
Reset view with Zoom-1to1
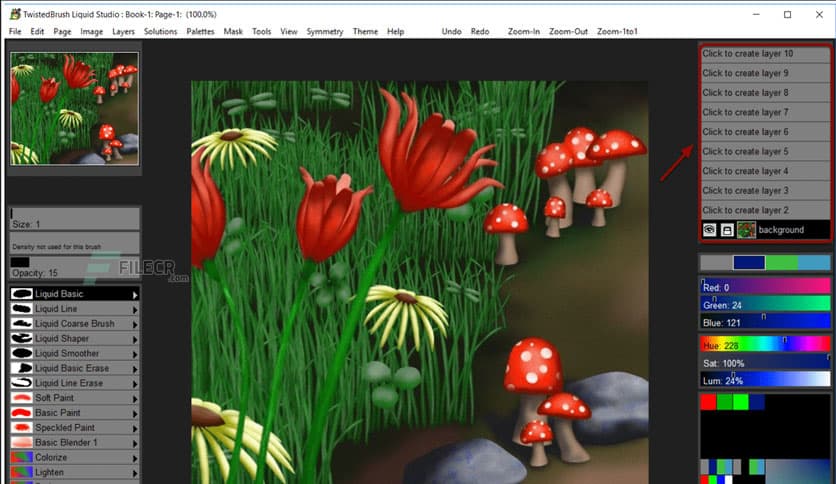pyautogui.click(x=617, y=31)
